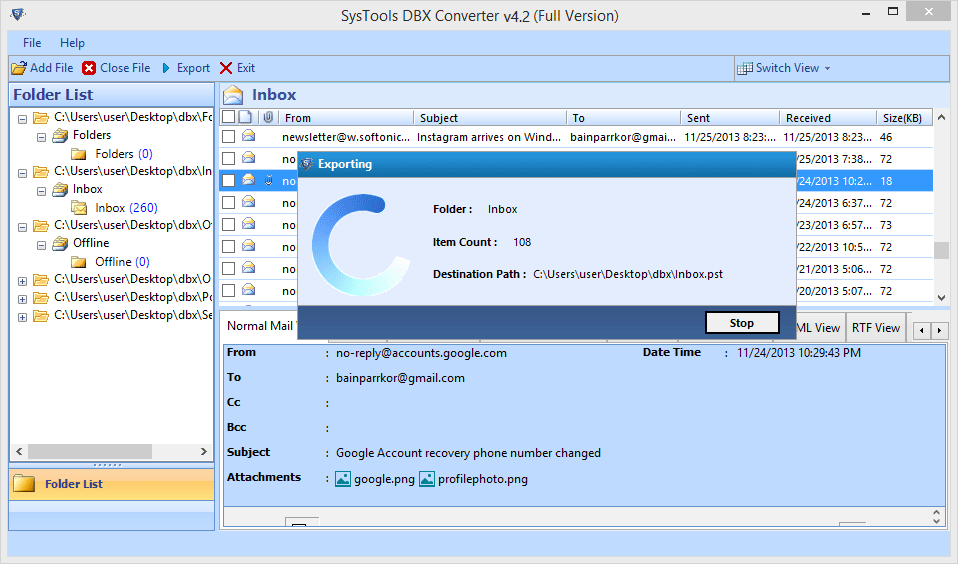Check the mail row received 11/22/2013 10:5
Image resolution: width=958 pixels, height=564 pixels.
point(229,246)
